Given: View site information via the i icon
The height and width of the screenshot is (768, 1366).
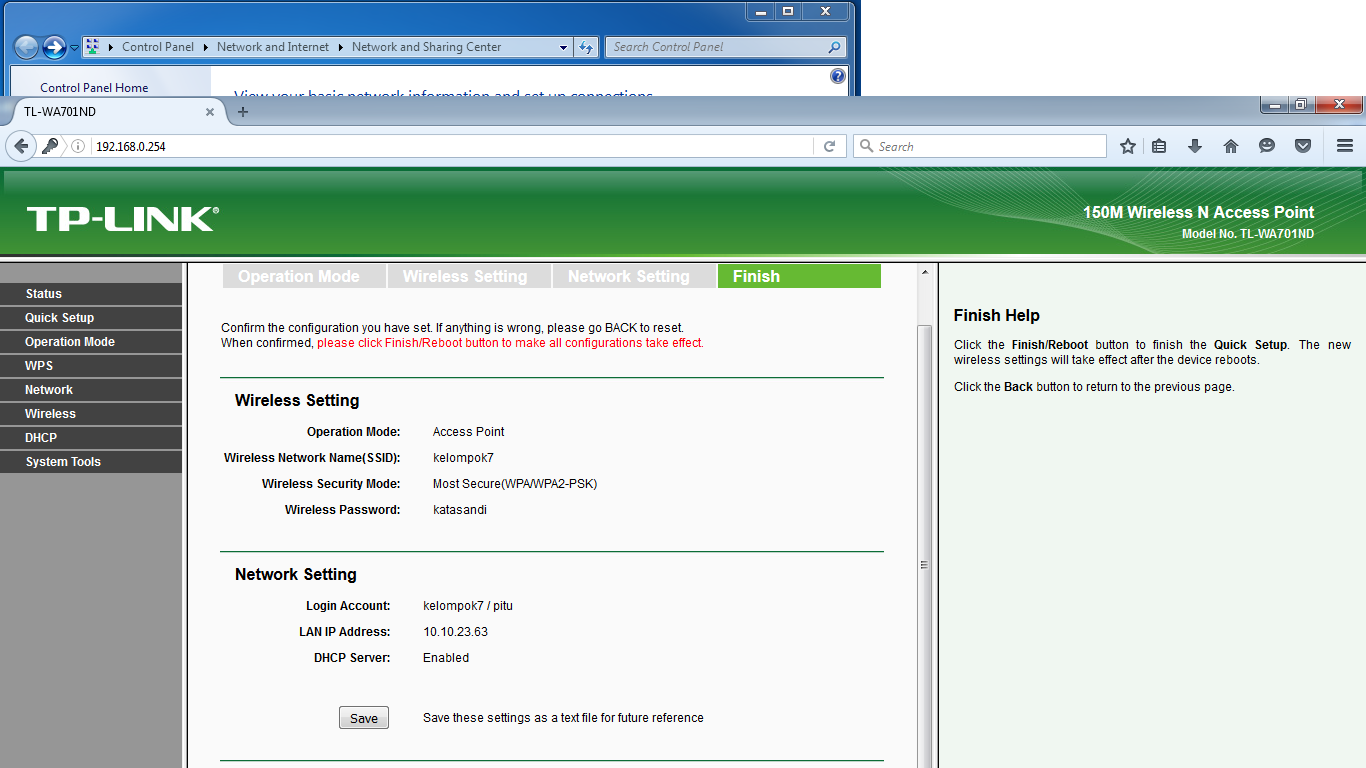Looking at the screenshot, I should (77, 146).
